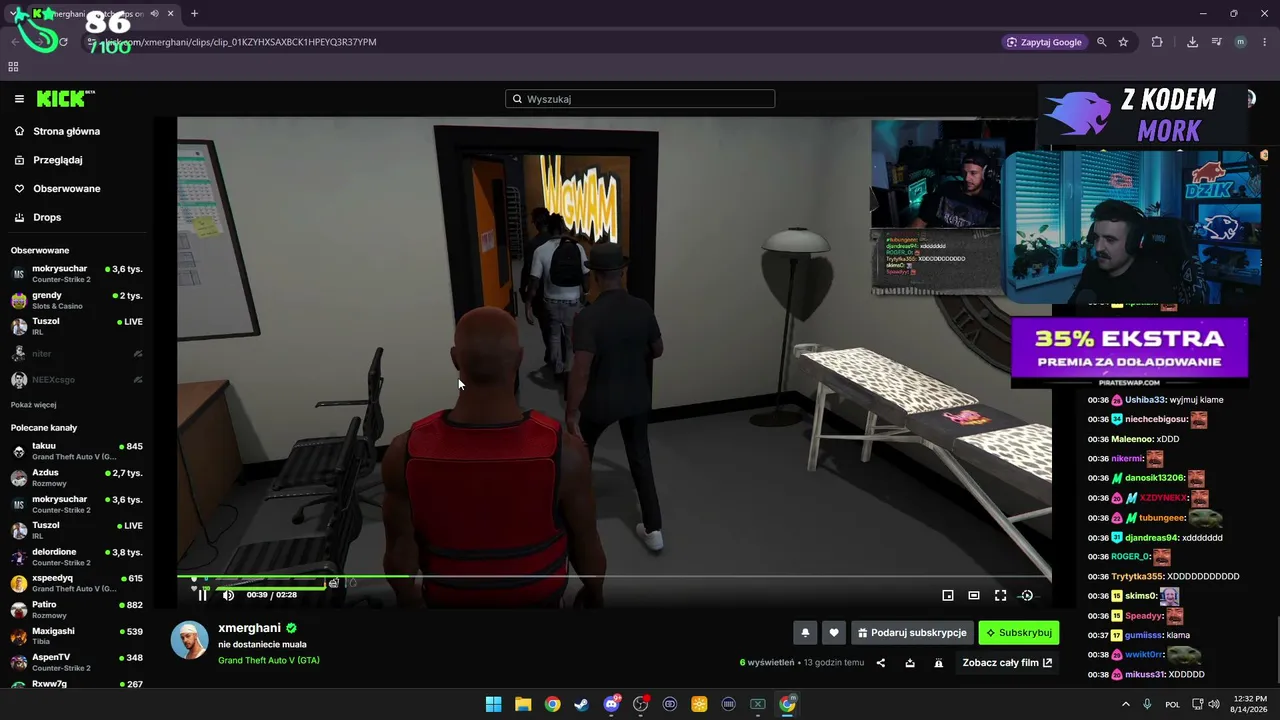
Task: Switch the POL input language
Action: (1172, 704)
